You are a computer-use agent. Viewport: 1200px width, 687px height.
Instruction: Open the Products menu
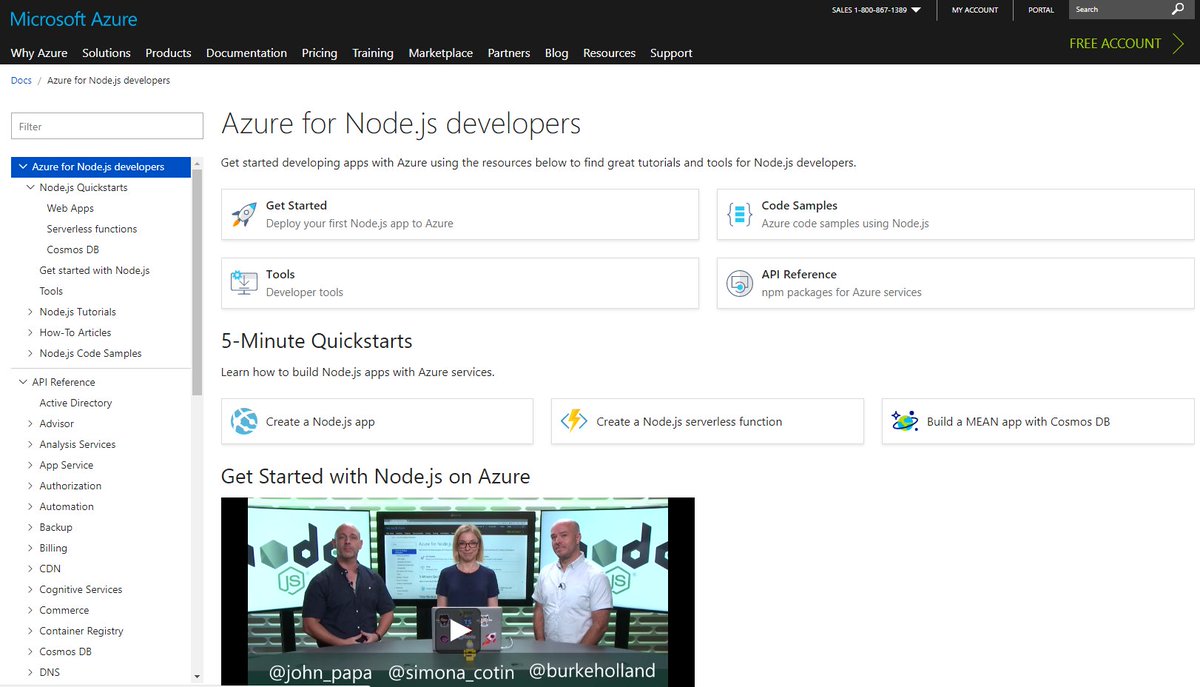[x=168, y=53]
